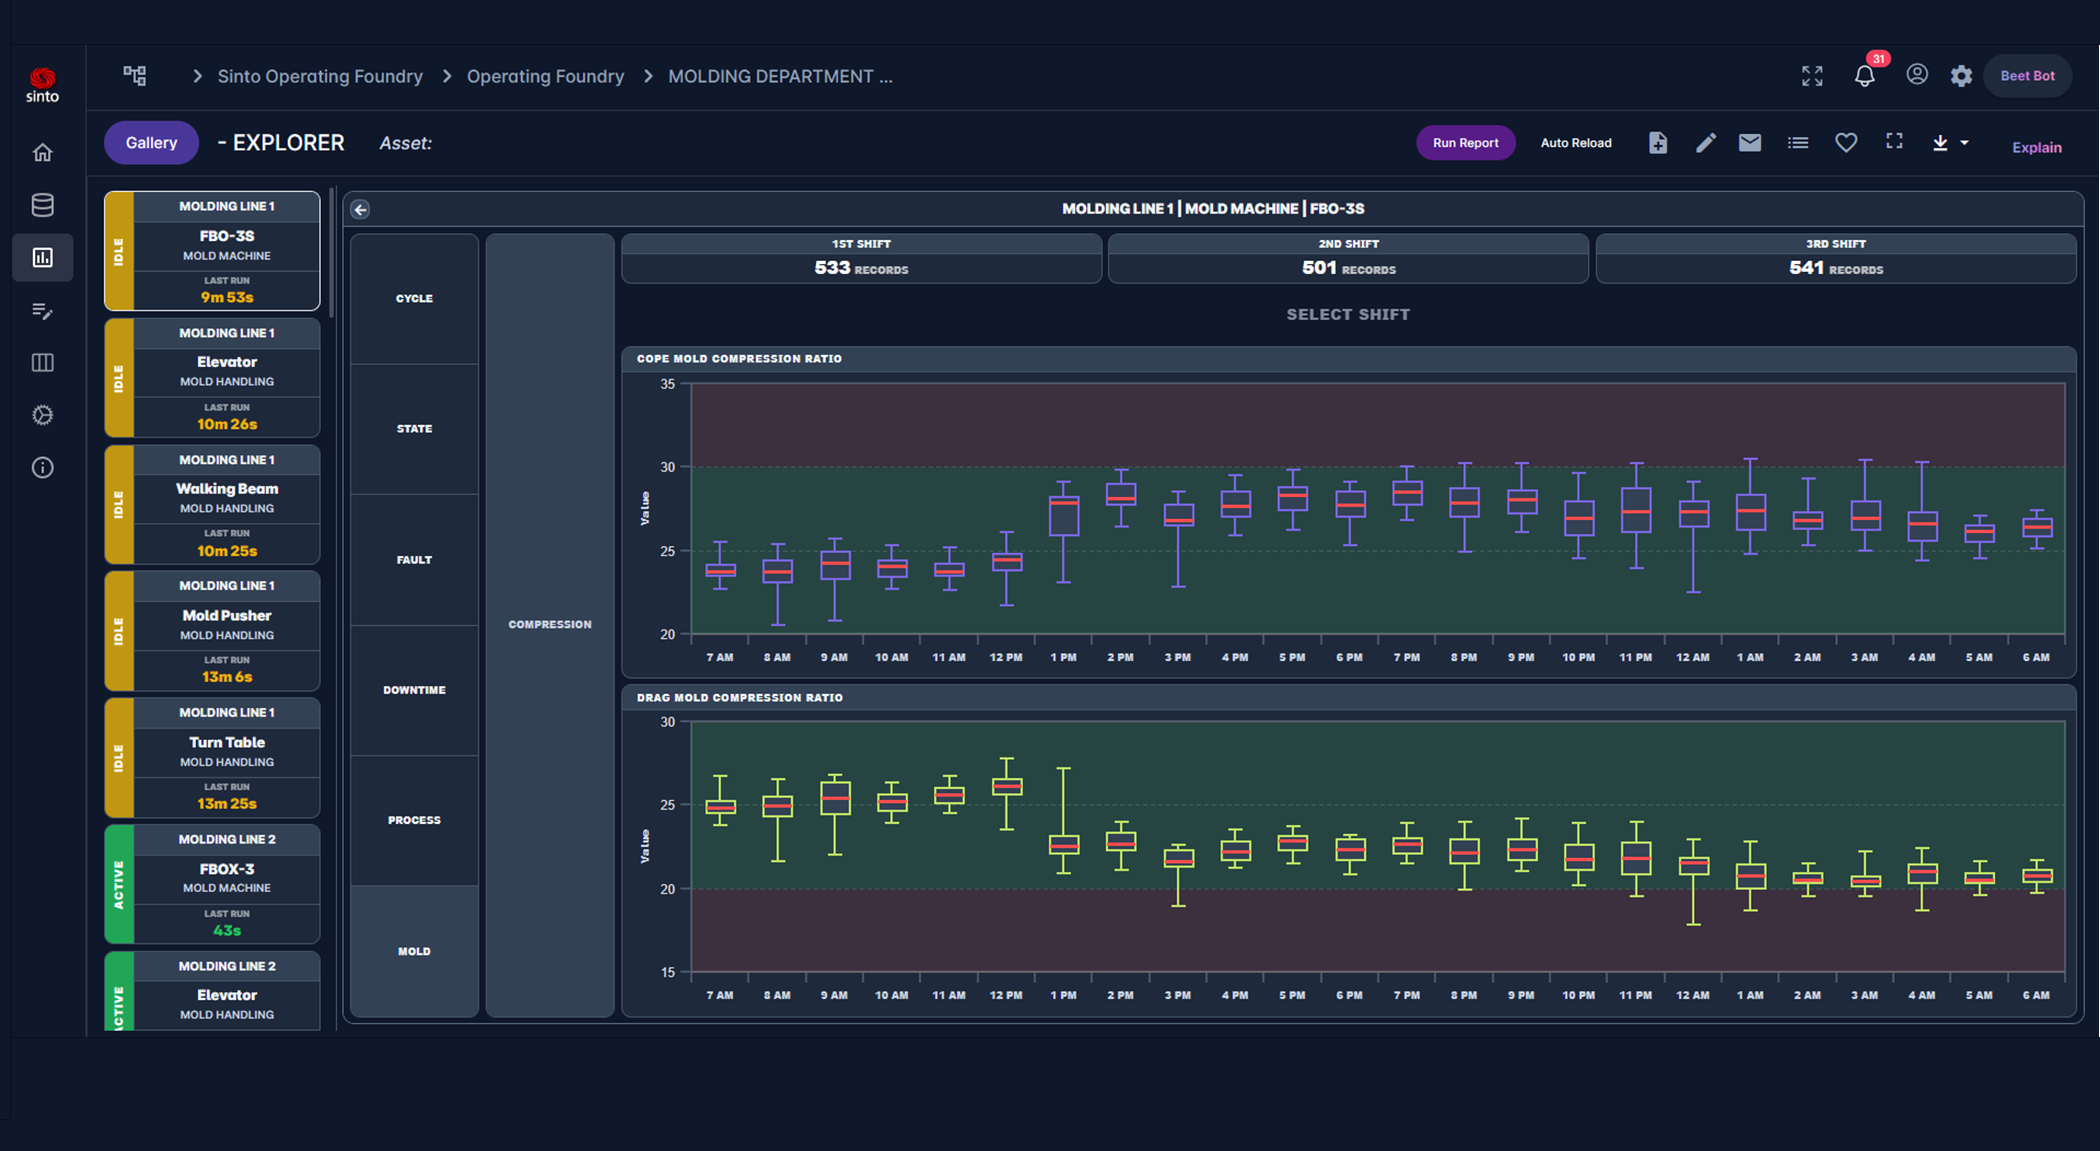Open Operating Foundry breadcrumb link
This screenshot has width=2100, height=1151.
pos(545,76)
